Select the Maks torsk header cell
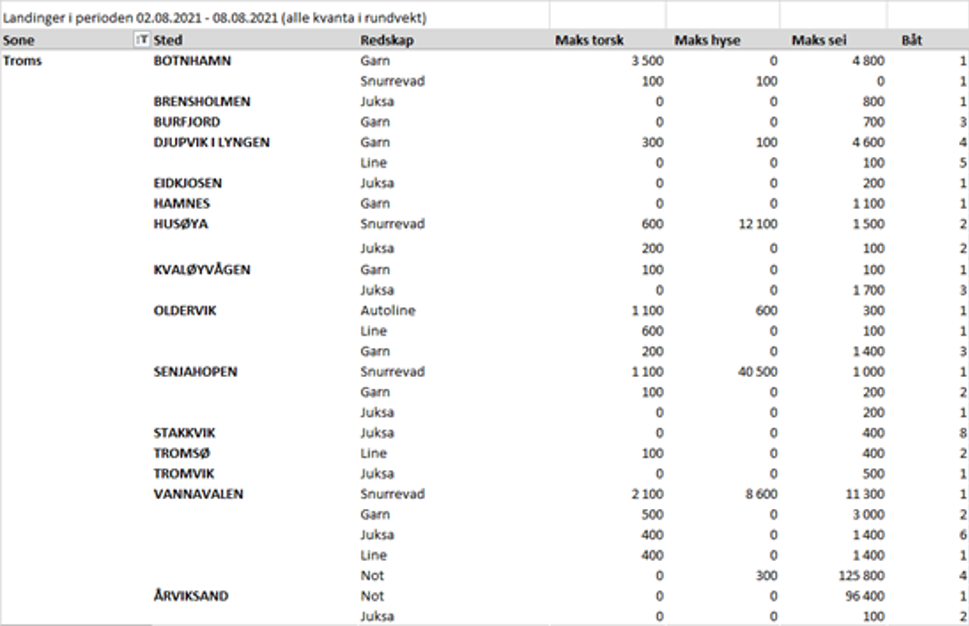 [589, 41]
